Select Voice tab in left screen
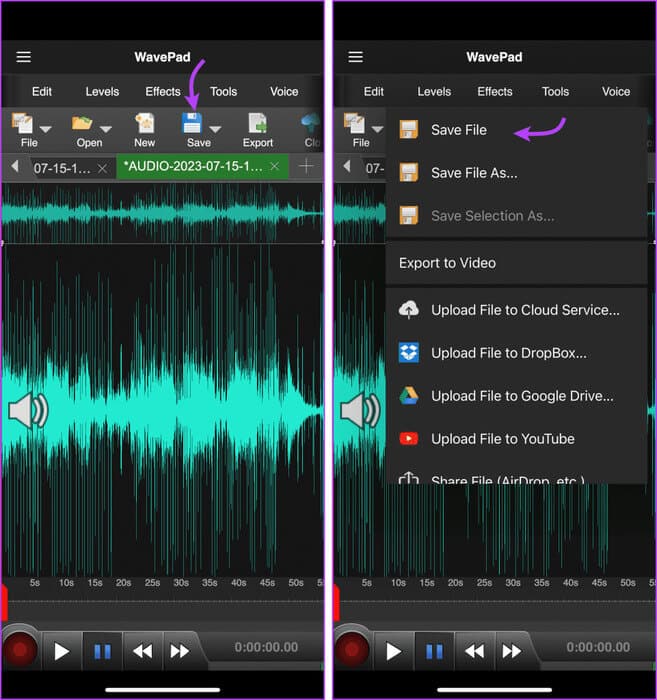Image resolution: width=657 pixels, height=700 pixels. [x=284, y=92]
